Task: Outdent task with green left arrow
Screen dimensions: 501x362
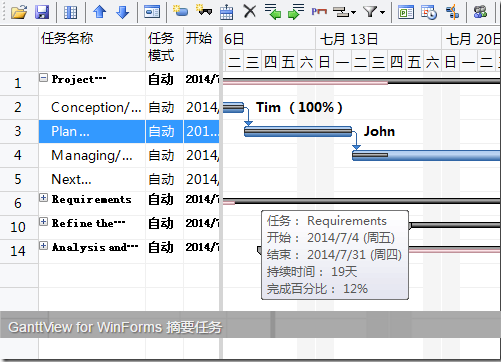Action: pos(273,12)
